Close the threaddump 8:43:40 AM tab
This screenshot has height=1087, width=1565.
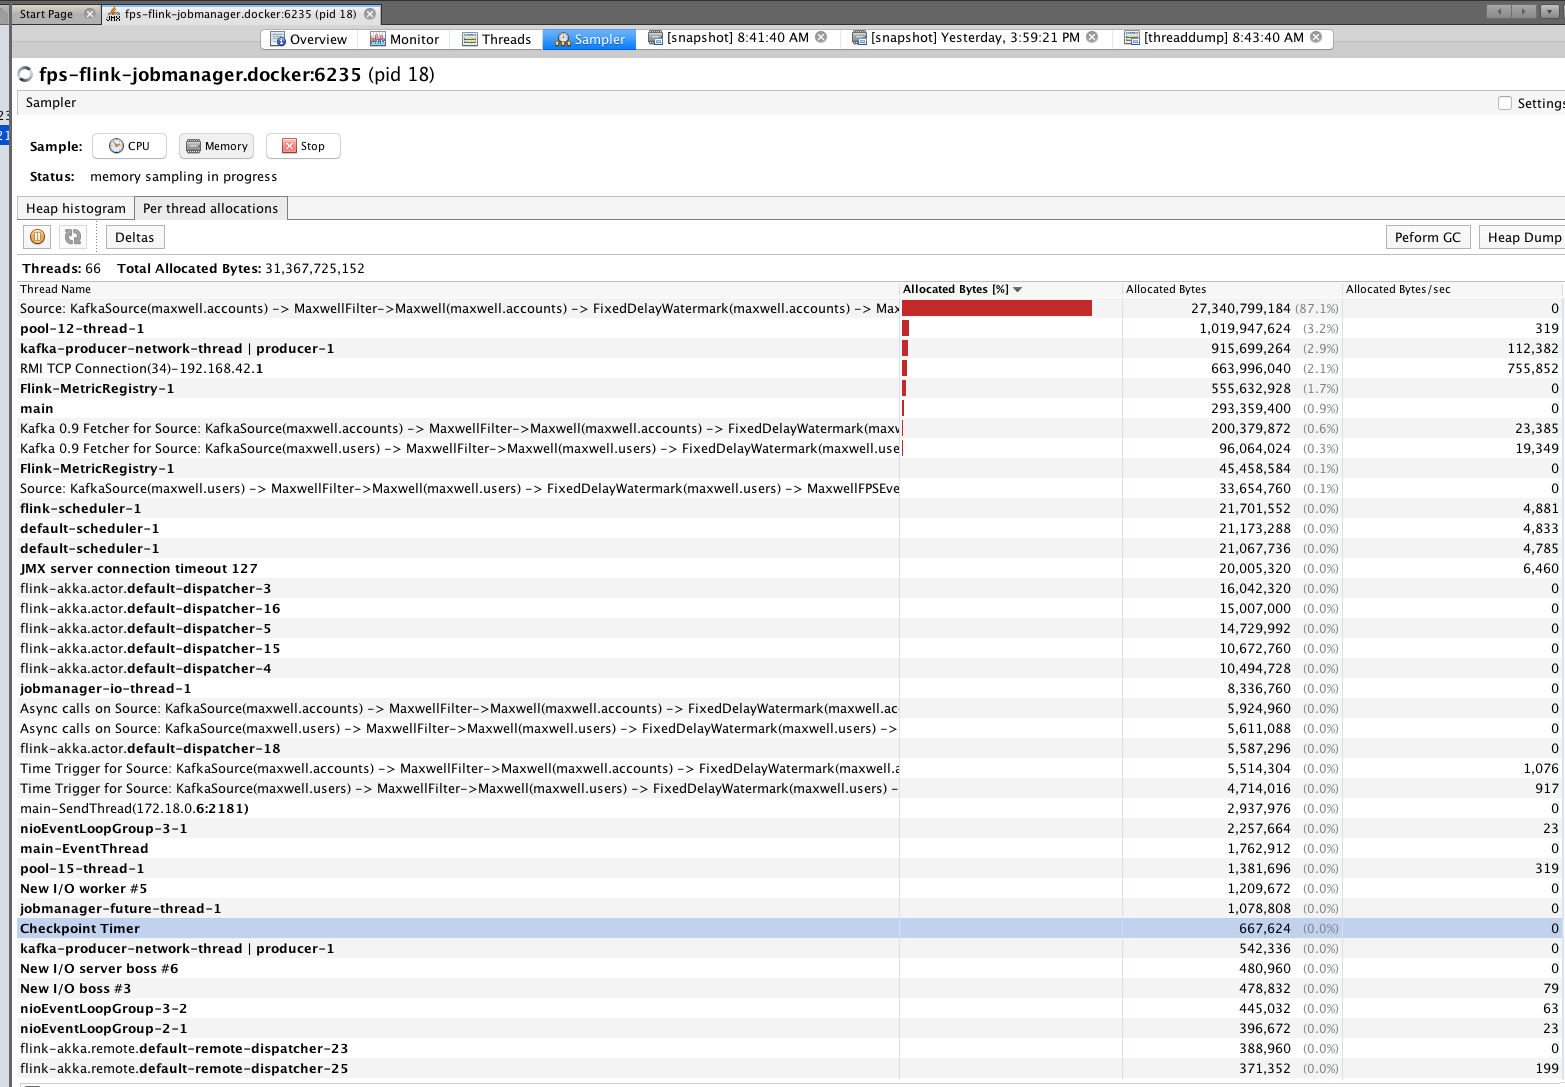1316,37
